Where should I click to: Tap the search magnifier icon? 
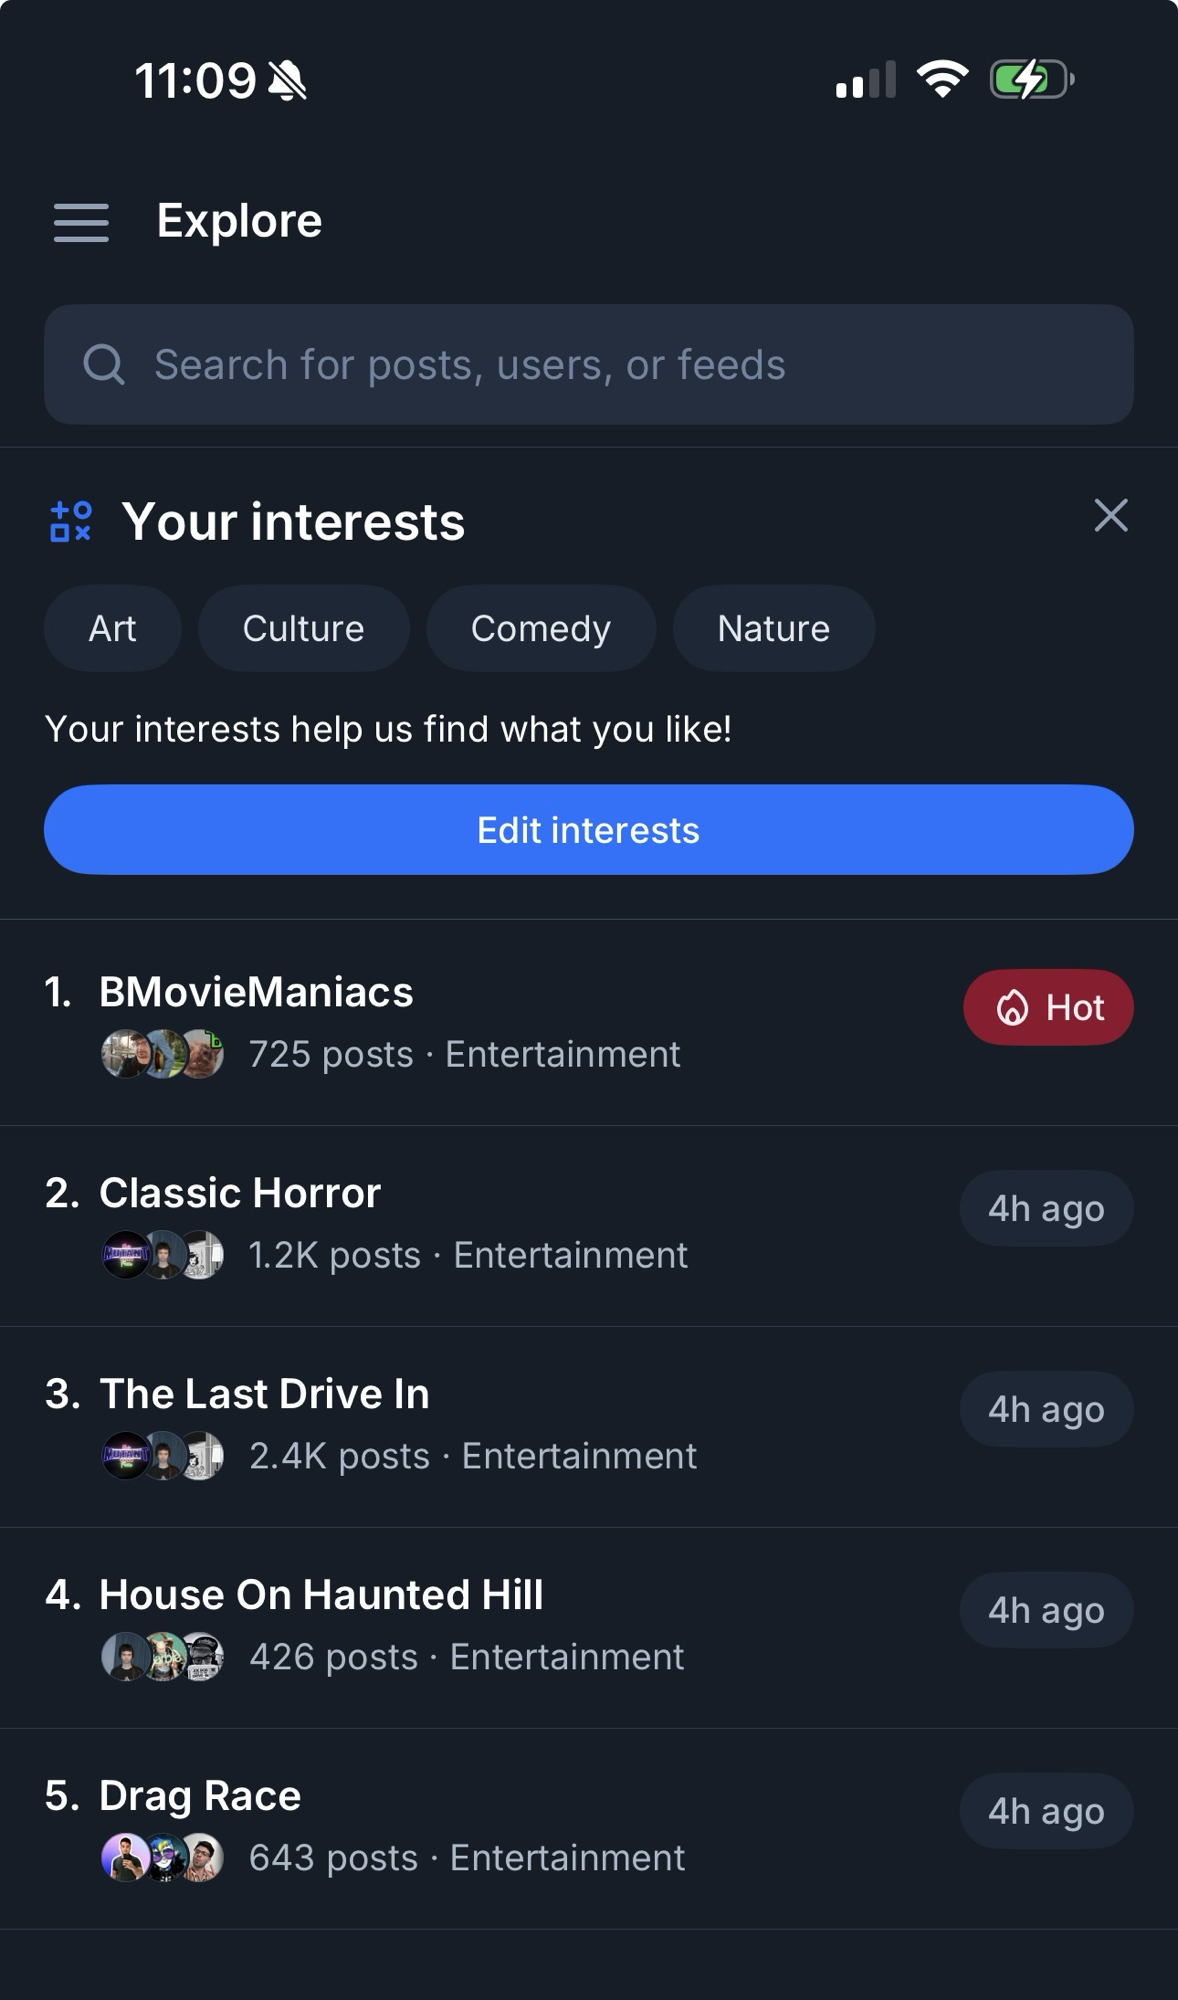tap(104, 365)
